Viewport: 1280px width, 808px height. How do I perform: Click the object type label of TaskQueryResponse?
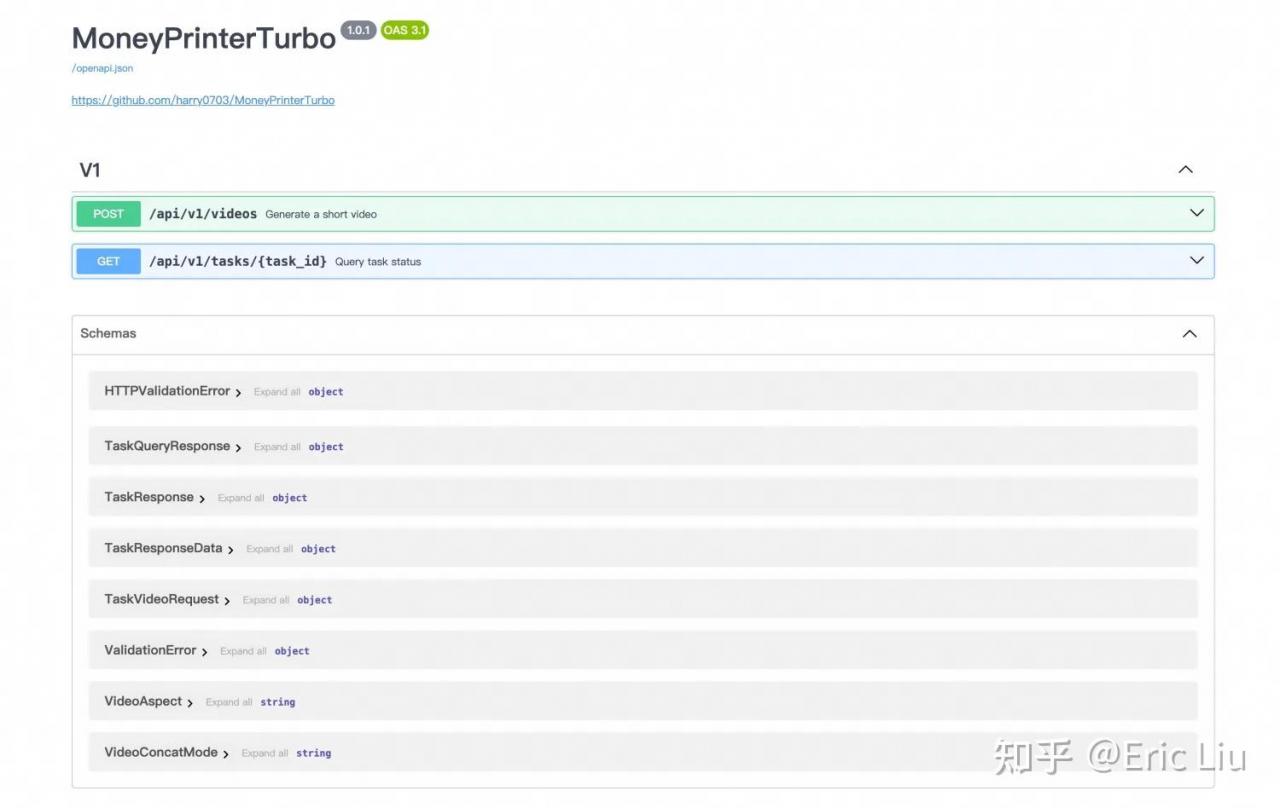coord(326,447)
